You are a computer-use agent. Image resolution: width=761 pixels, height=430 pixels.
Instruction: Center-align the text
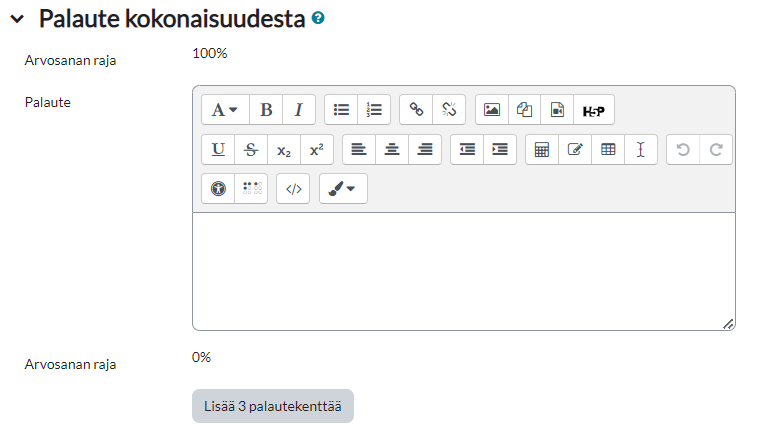click(392, 150)
